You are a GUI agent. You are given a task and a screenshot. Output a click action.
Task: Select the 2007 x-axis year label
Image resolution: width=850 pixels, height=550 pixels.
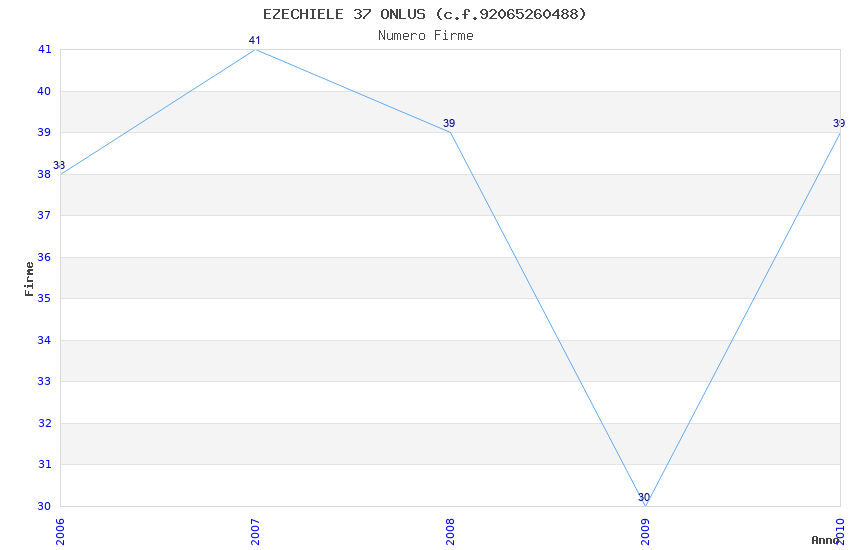[x=255, y=532]
